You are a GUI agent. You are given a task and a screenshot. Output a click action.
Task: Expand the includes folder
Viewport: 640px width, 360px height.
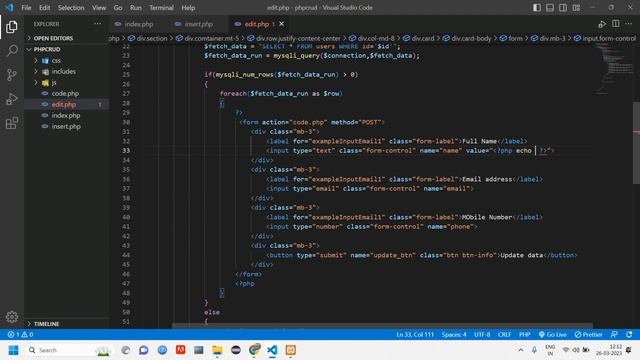(x=67, y=71)
